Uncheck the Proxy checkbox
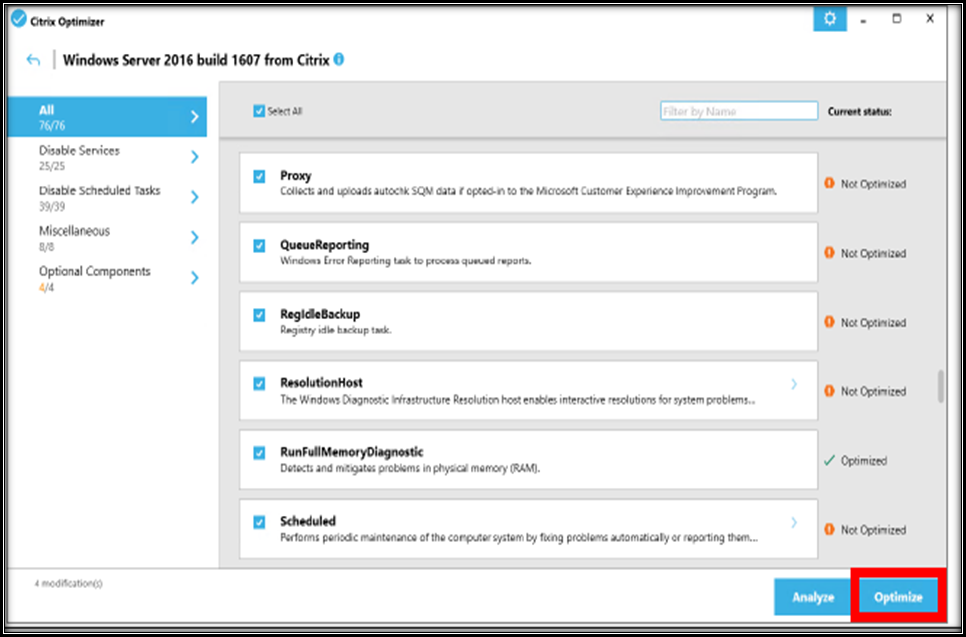 [x=260, y=176]
